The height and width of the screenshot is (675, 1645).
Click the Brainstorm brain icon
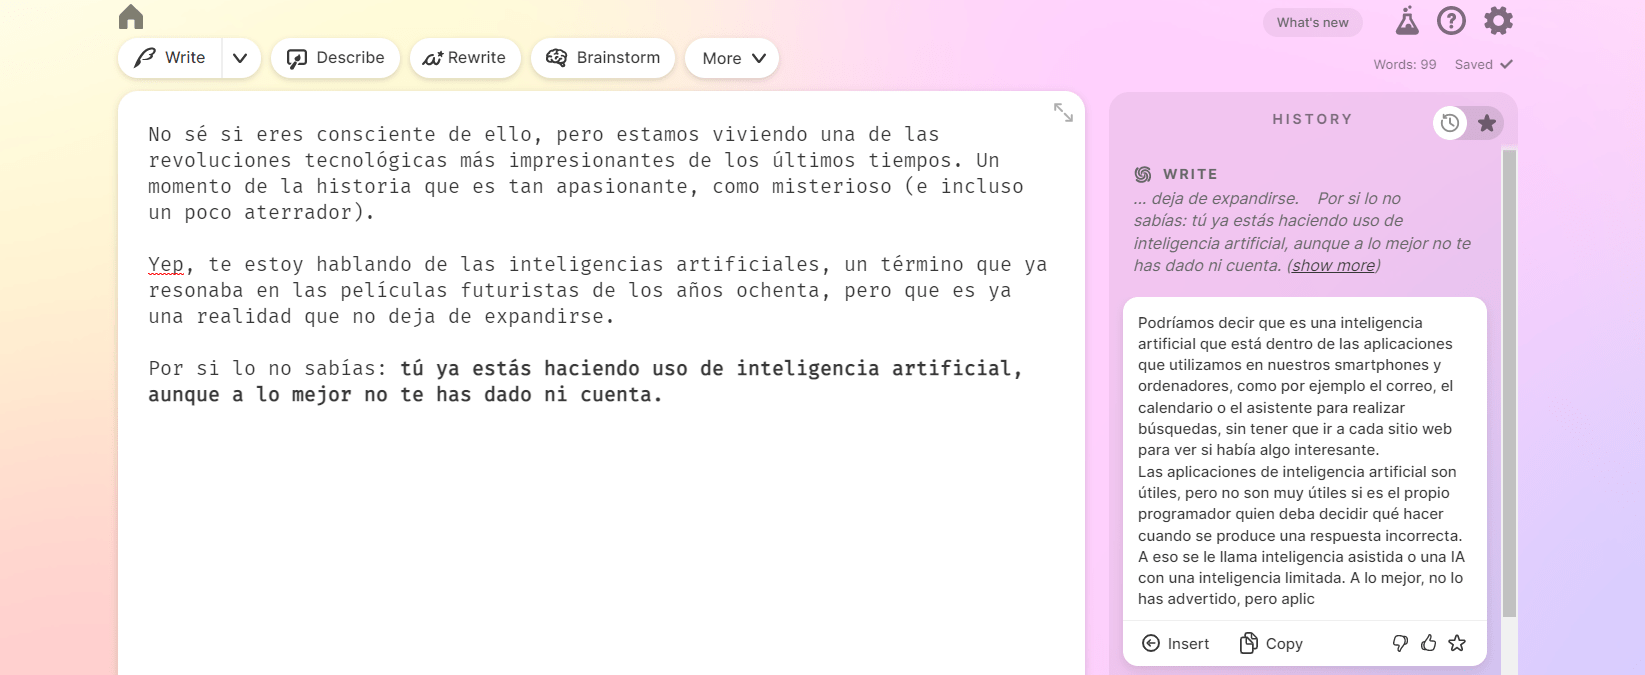[556, 58]
